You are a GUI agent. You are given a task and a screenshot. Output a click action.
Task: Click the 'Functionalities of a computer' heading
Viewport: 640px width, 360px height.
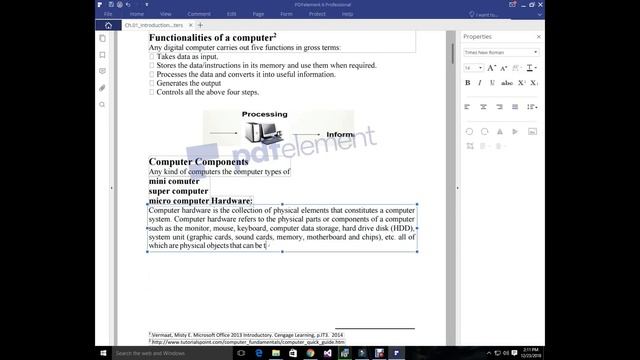click(213, 38)
